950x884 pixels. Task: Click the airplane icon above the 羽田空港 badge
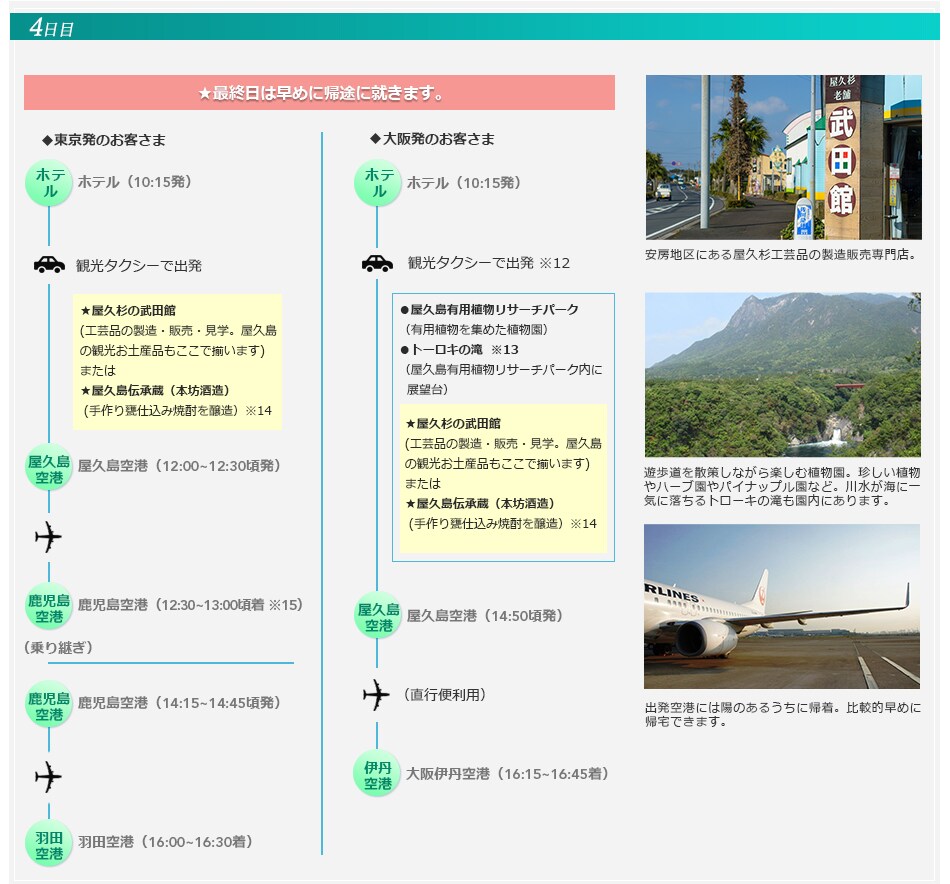pyautogui.click(x=49, y=776)
